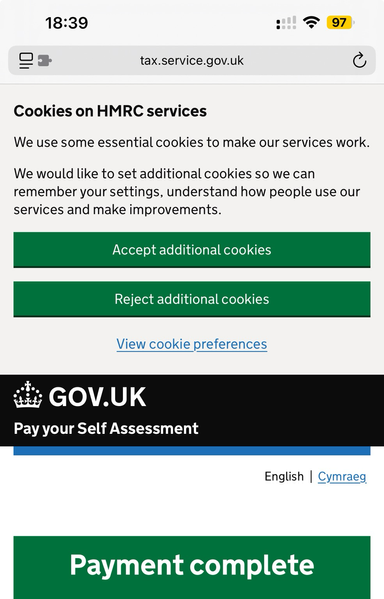Tap the battery indicator showing 97
This screenshot has width=384, height=599.
click(340, 23)
